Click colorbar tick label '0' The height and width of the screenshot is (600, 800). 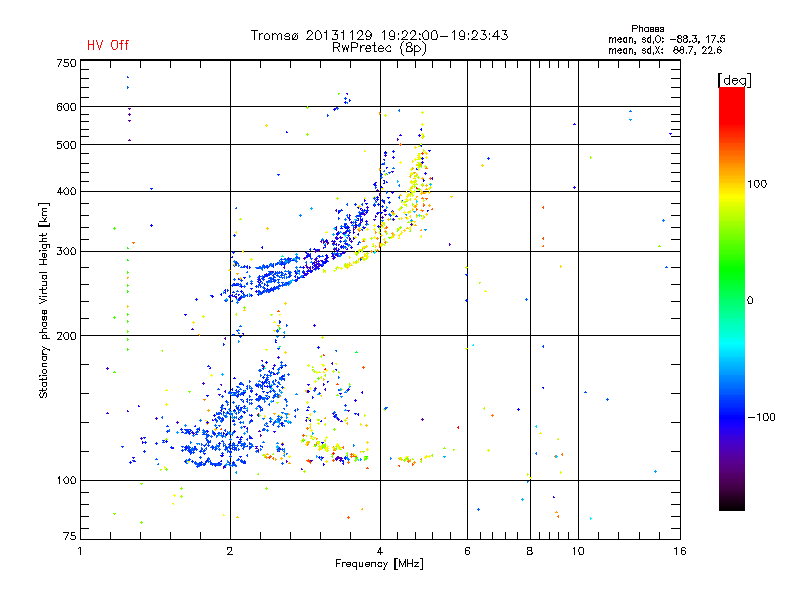tap(750, 301)
